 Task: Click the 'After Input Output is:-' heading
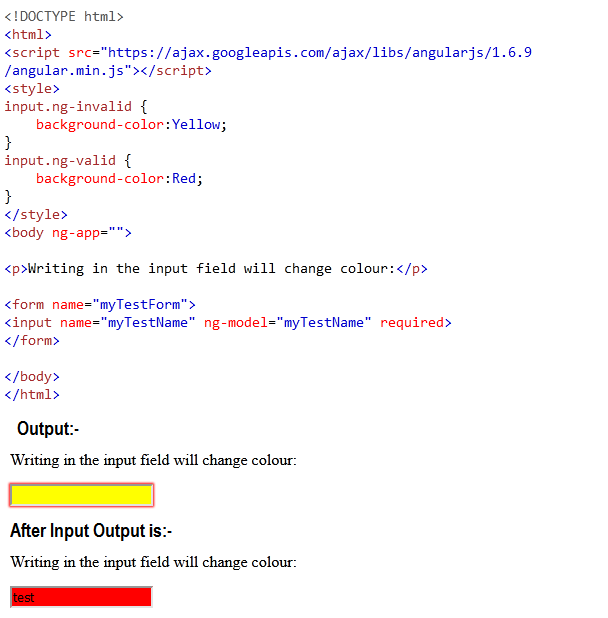91,531
